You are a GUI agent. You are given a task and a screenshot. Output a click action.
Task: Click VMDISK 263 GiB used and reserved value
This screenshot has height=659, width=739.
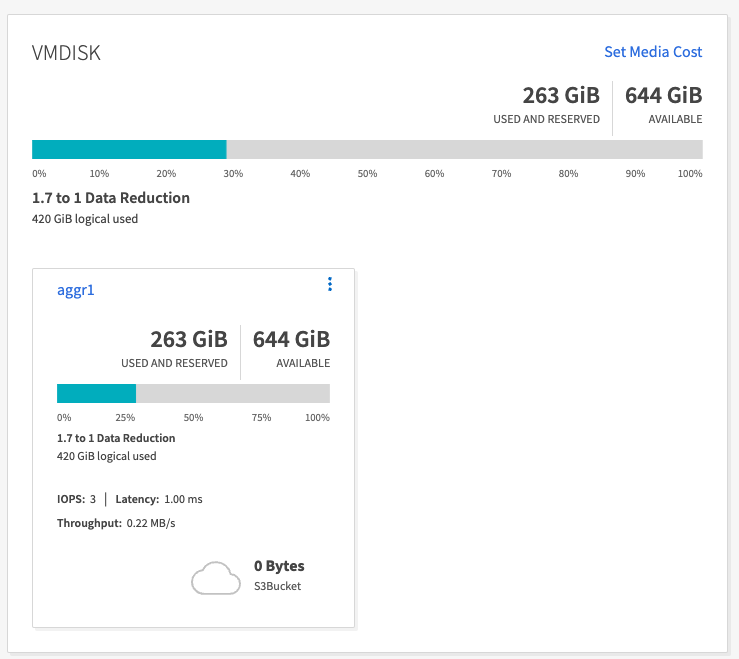pyautogui.click(x=560, y=96)
